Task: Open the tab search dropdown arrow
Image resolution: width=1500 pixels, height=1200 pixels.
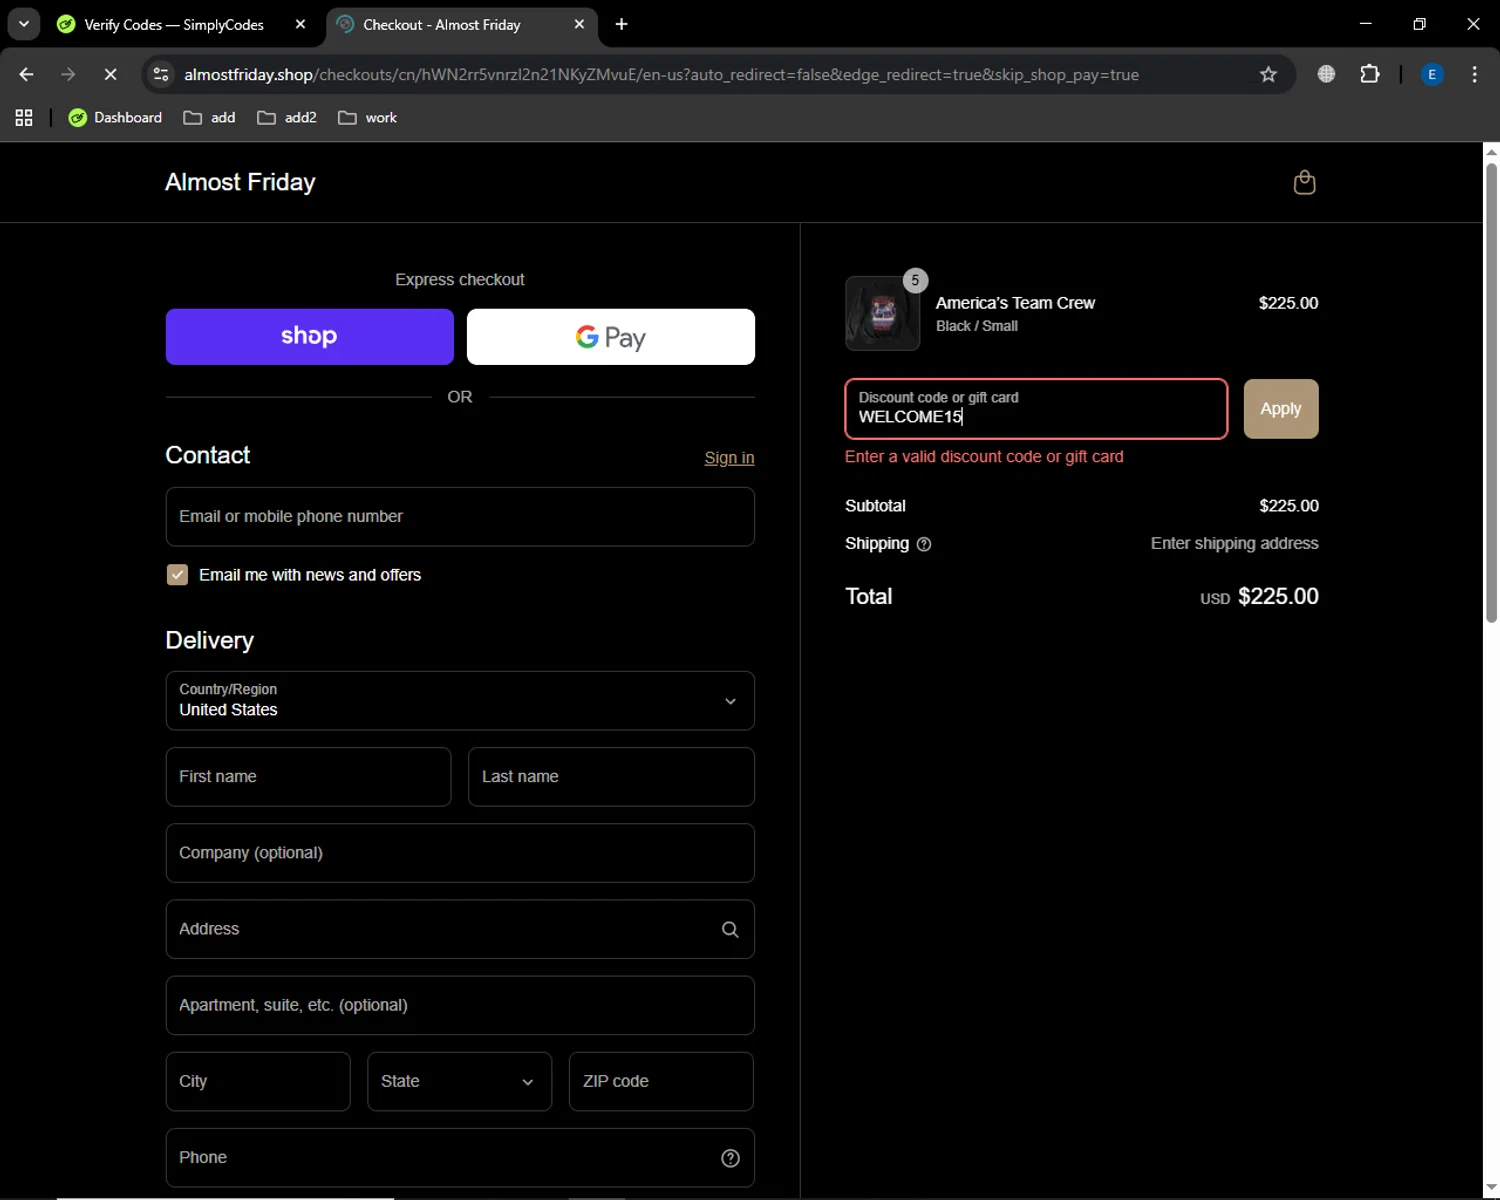Action: (23, 24)
